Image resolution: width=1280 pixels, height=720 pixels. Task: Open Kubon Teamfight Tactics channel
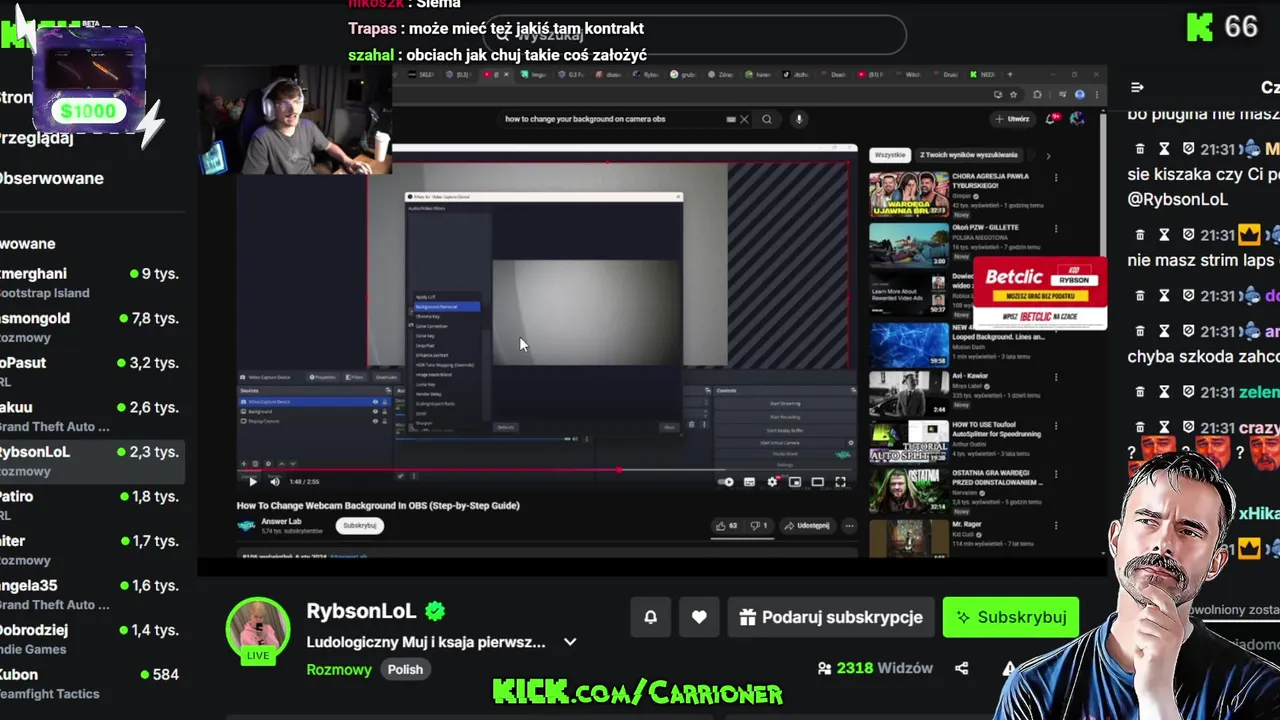click(90, 683)
